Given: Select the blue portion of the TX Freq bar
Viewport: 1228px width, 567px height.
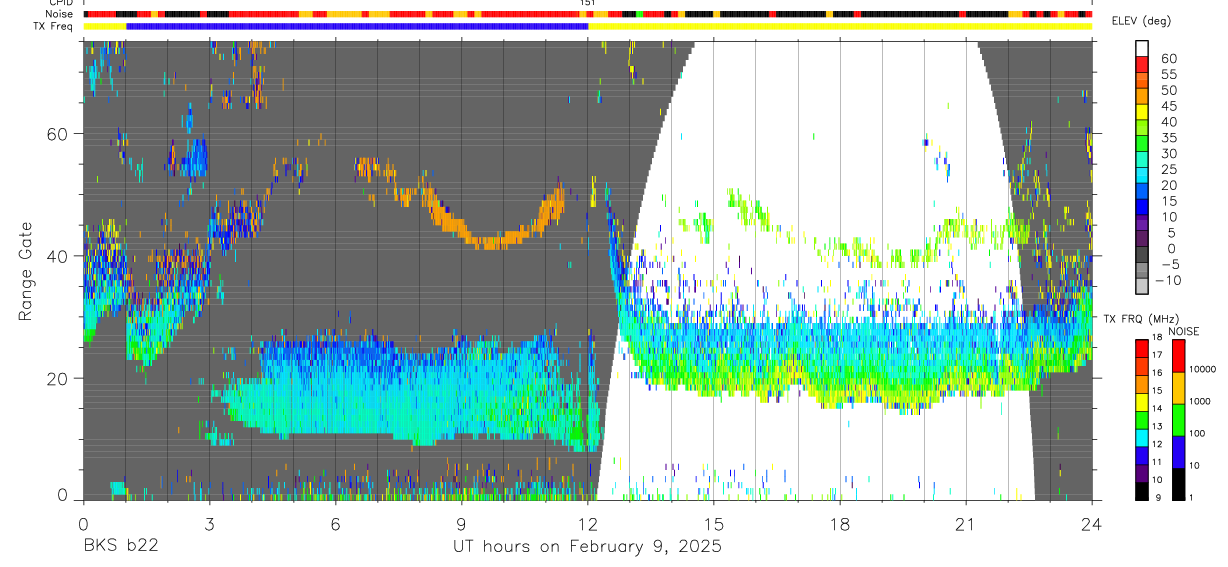Looking at the screenshot, I should coord(357,26).
